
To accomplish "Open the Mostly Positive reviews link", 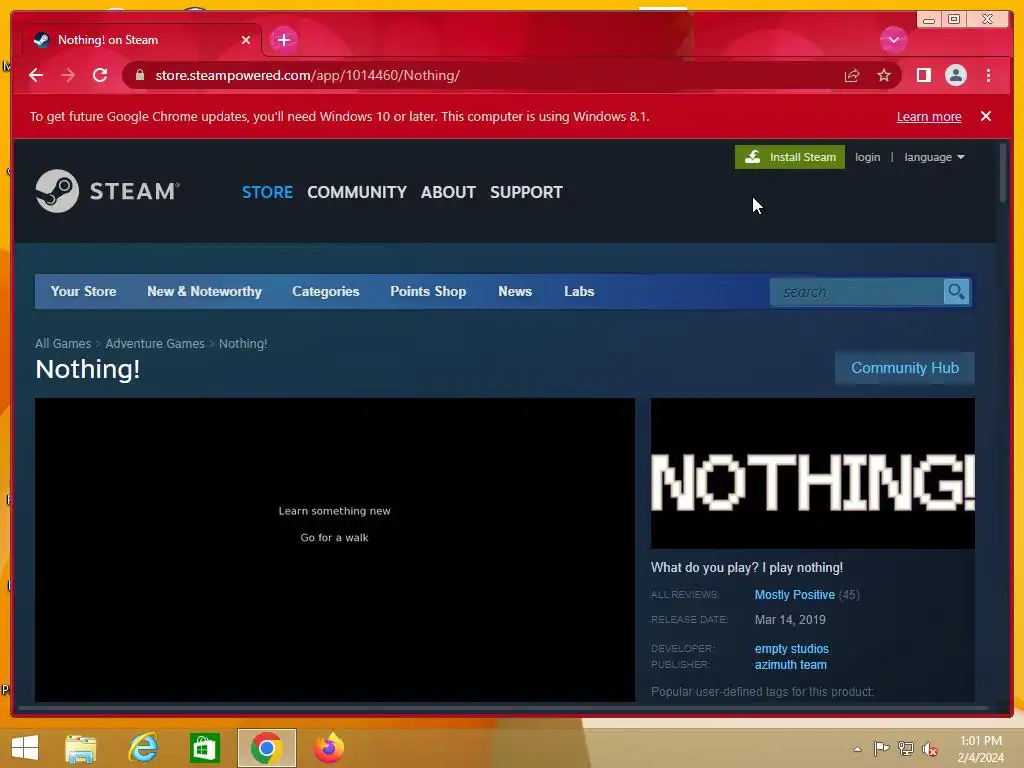I will pyautogui.click(x=794, y=595).
